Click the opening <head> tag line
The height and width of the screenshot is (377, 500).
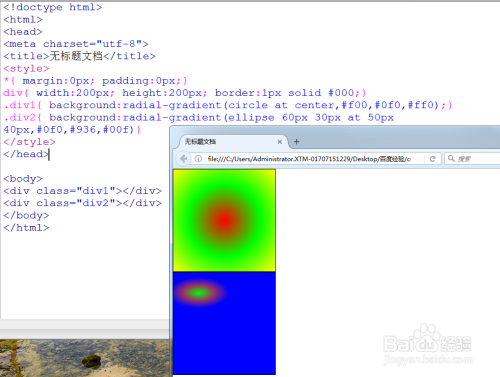23,32
